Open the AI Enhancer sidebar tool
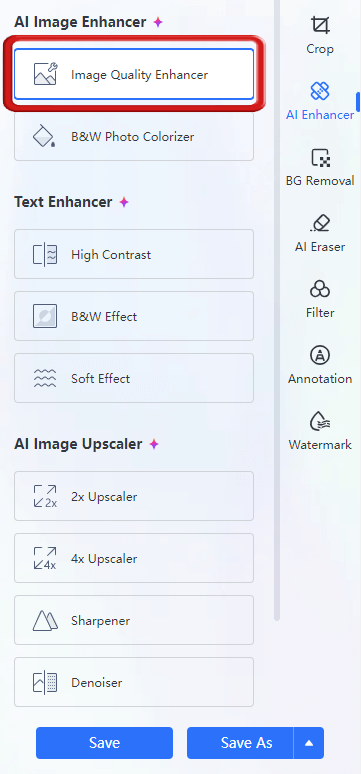The width and height of the screenshot is (361, 774). click(320, 101)
